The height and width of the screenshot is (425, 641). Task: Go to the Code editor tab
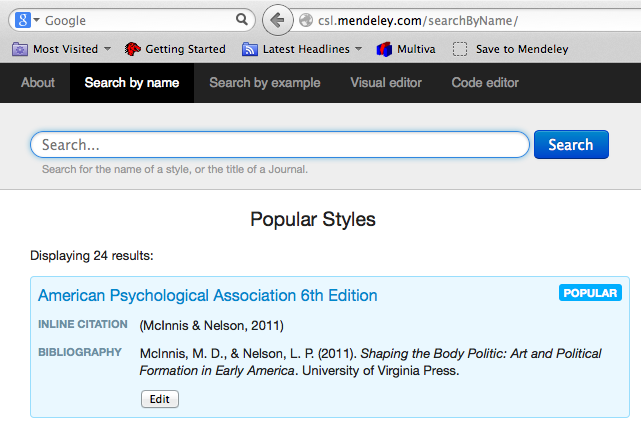[x=487, y=83]
